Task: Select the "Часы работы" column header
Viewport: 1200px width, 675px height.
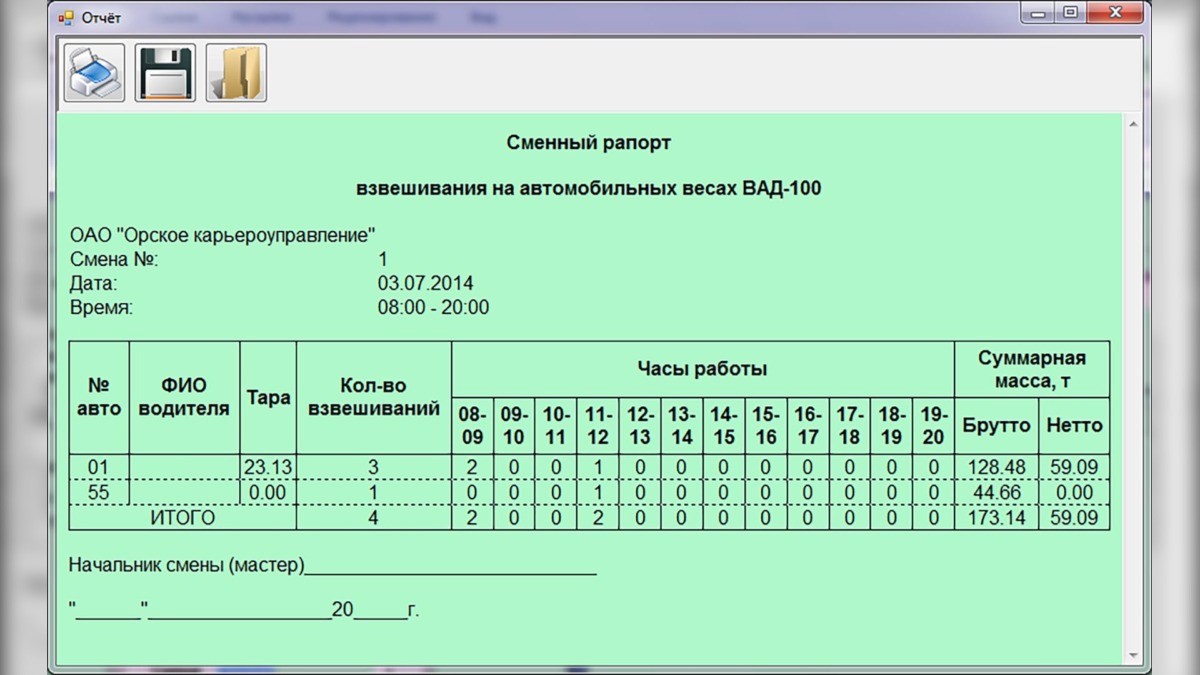Action: point(702,369)
